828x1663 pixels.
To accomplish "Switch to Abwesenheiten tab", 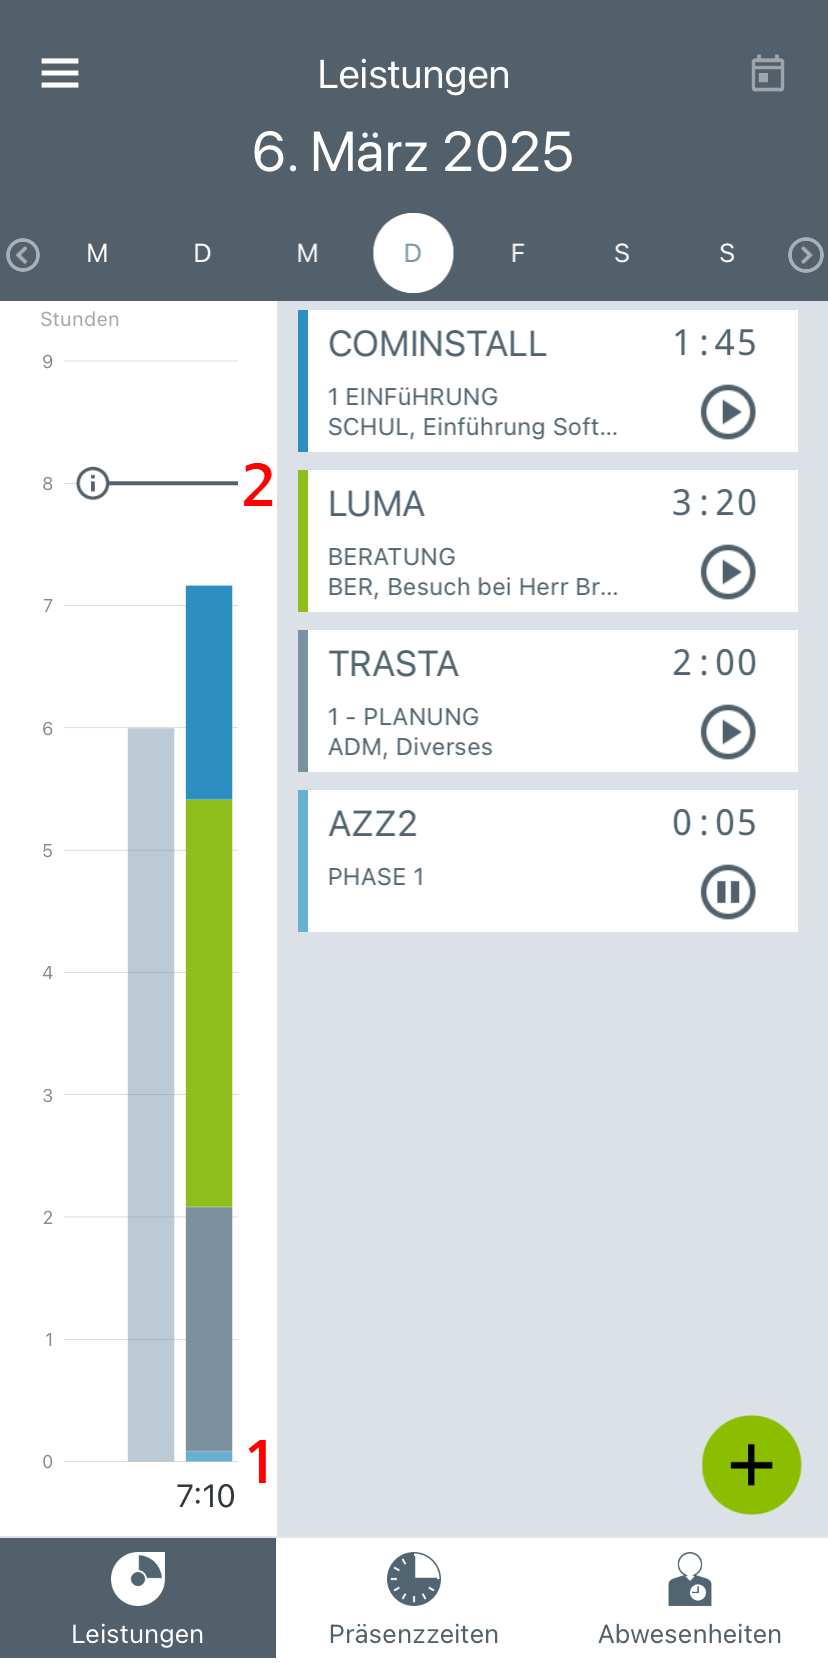I will 690,1600.
